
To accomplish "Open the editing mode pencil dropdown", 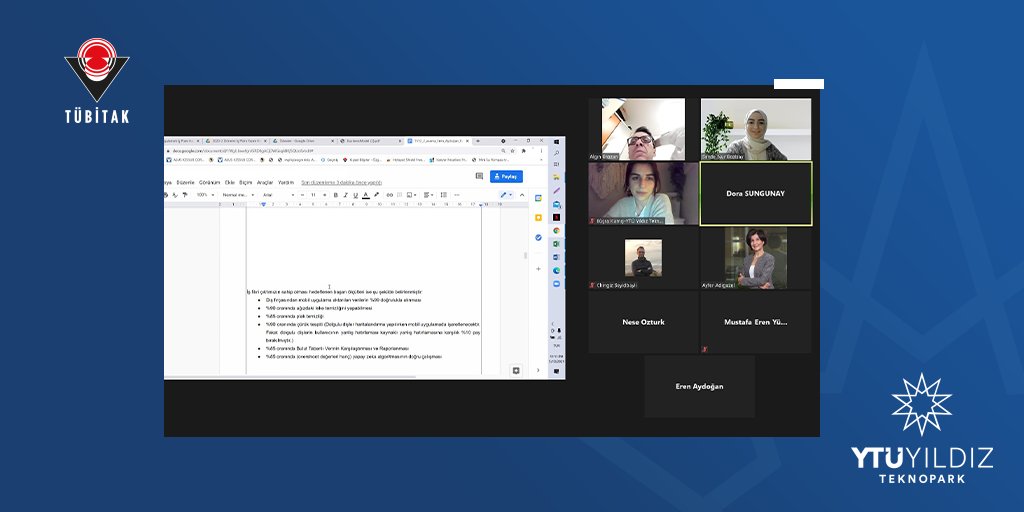I will click(x=507, y=195).
